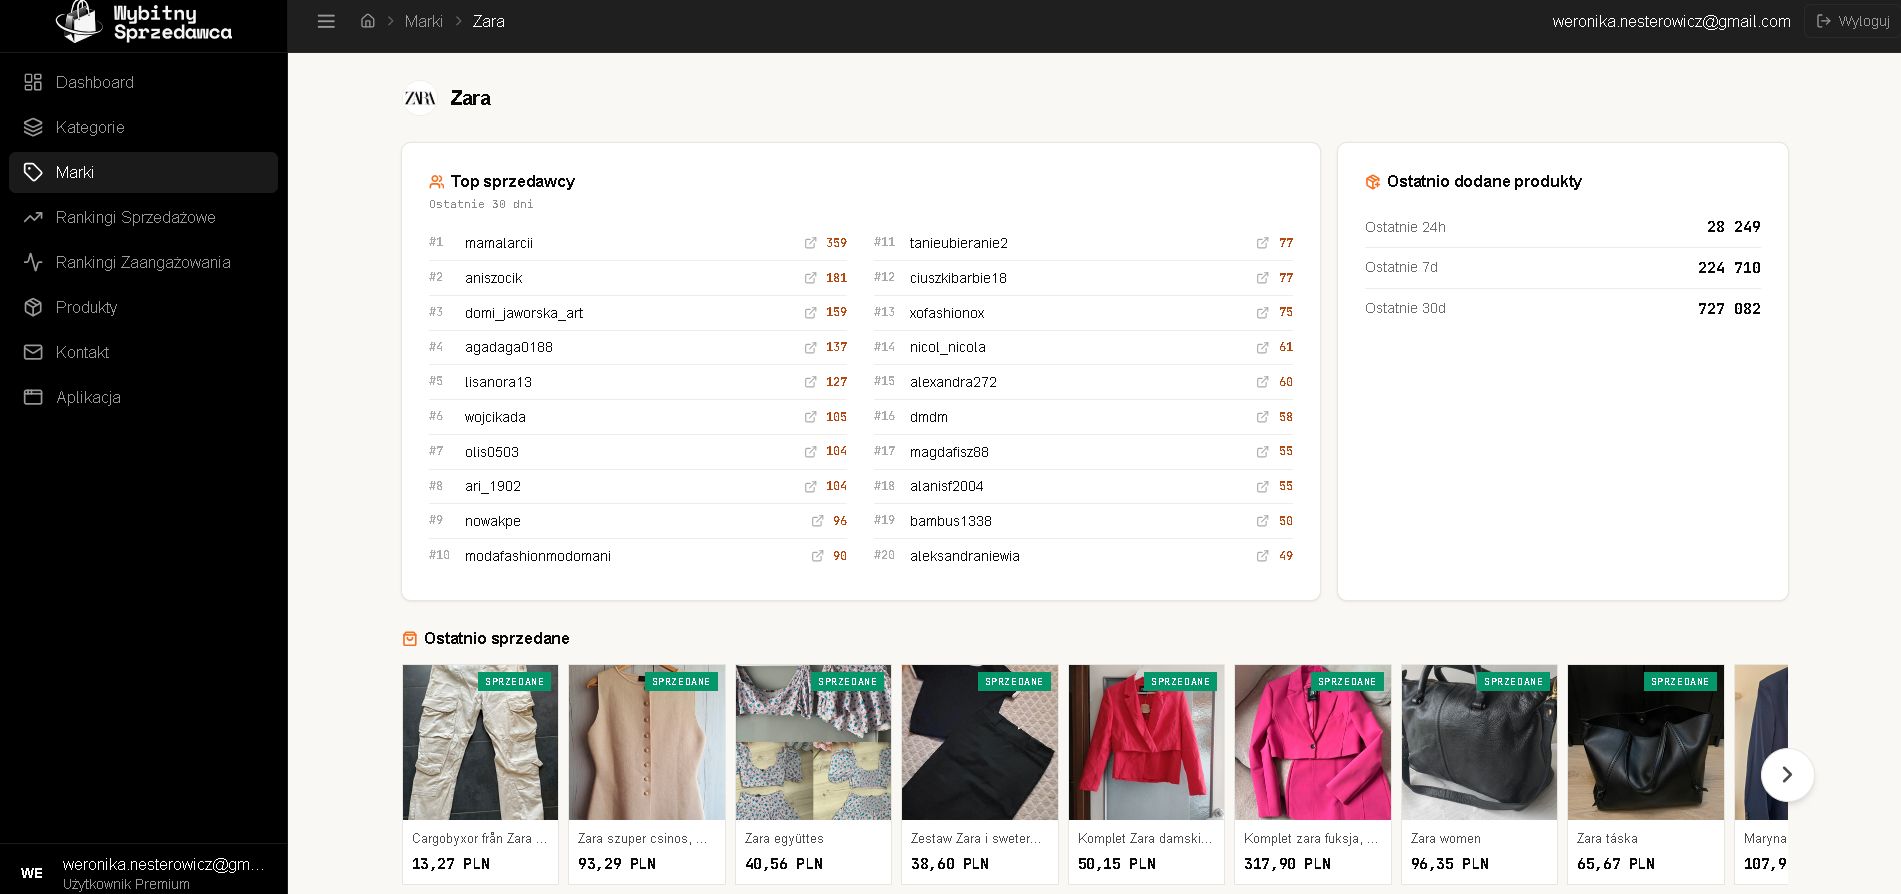Select Marki in the sidebar

click(x=143, y=172)
